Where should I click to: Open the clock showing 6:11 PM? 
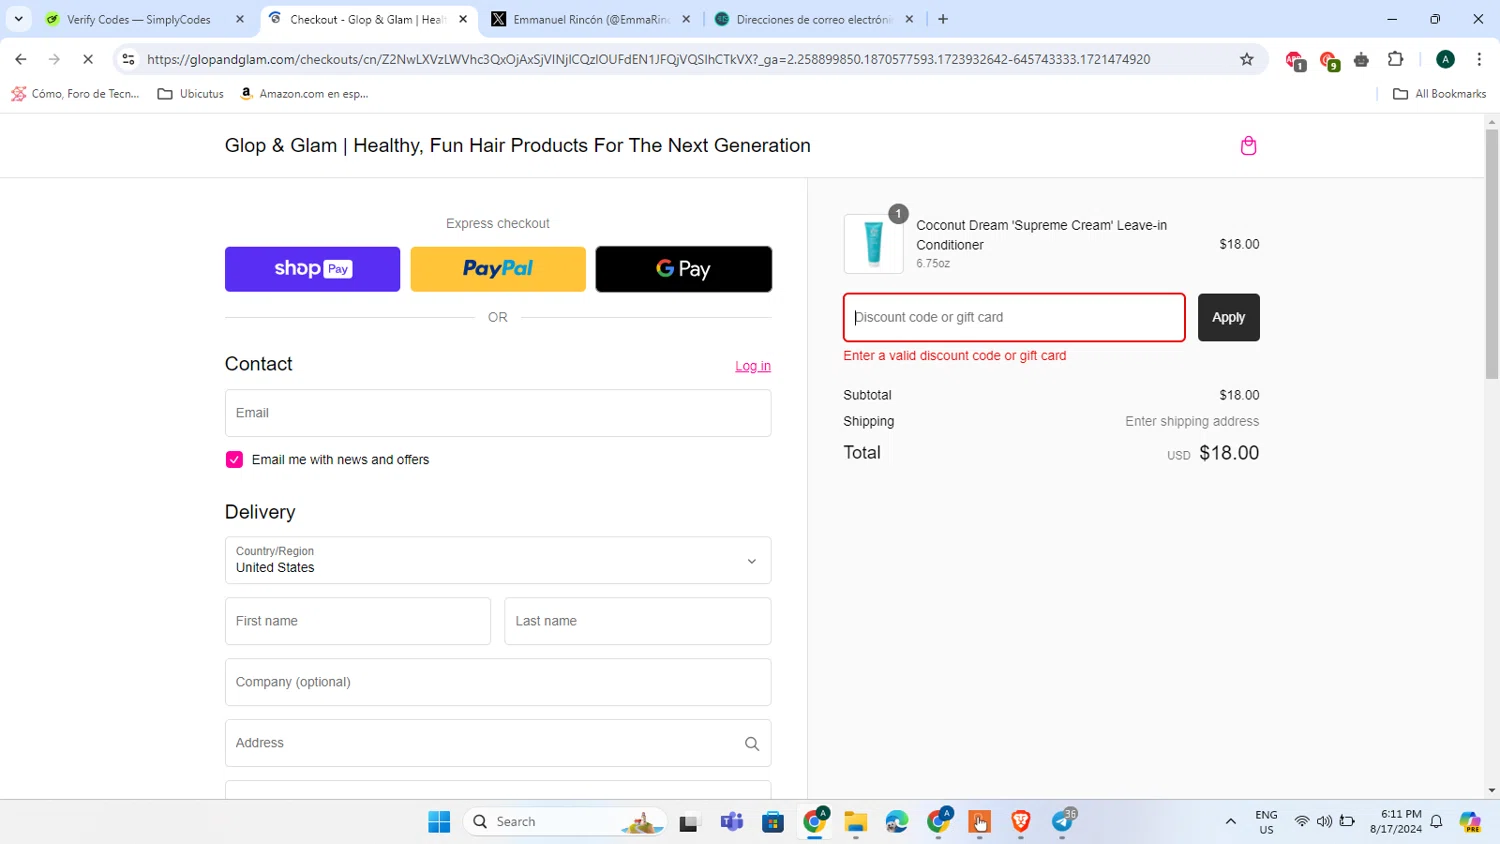[1396, 822]
